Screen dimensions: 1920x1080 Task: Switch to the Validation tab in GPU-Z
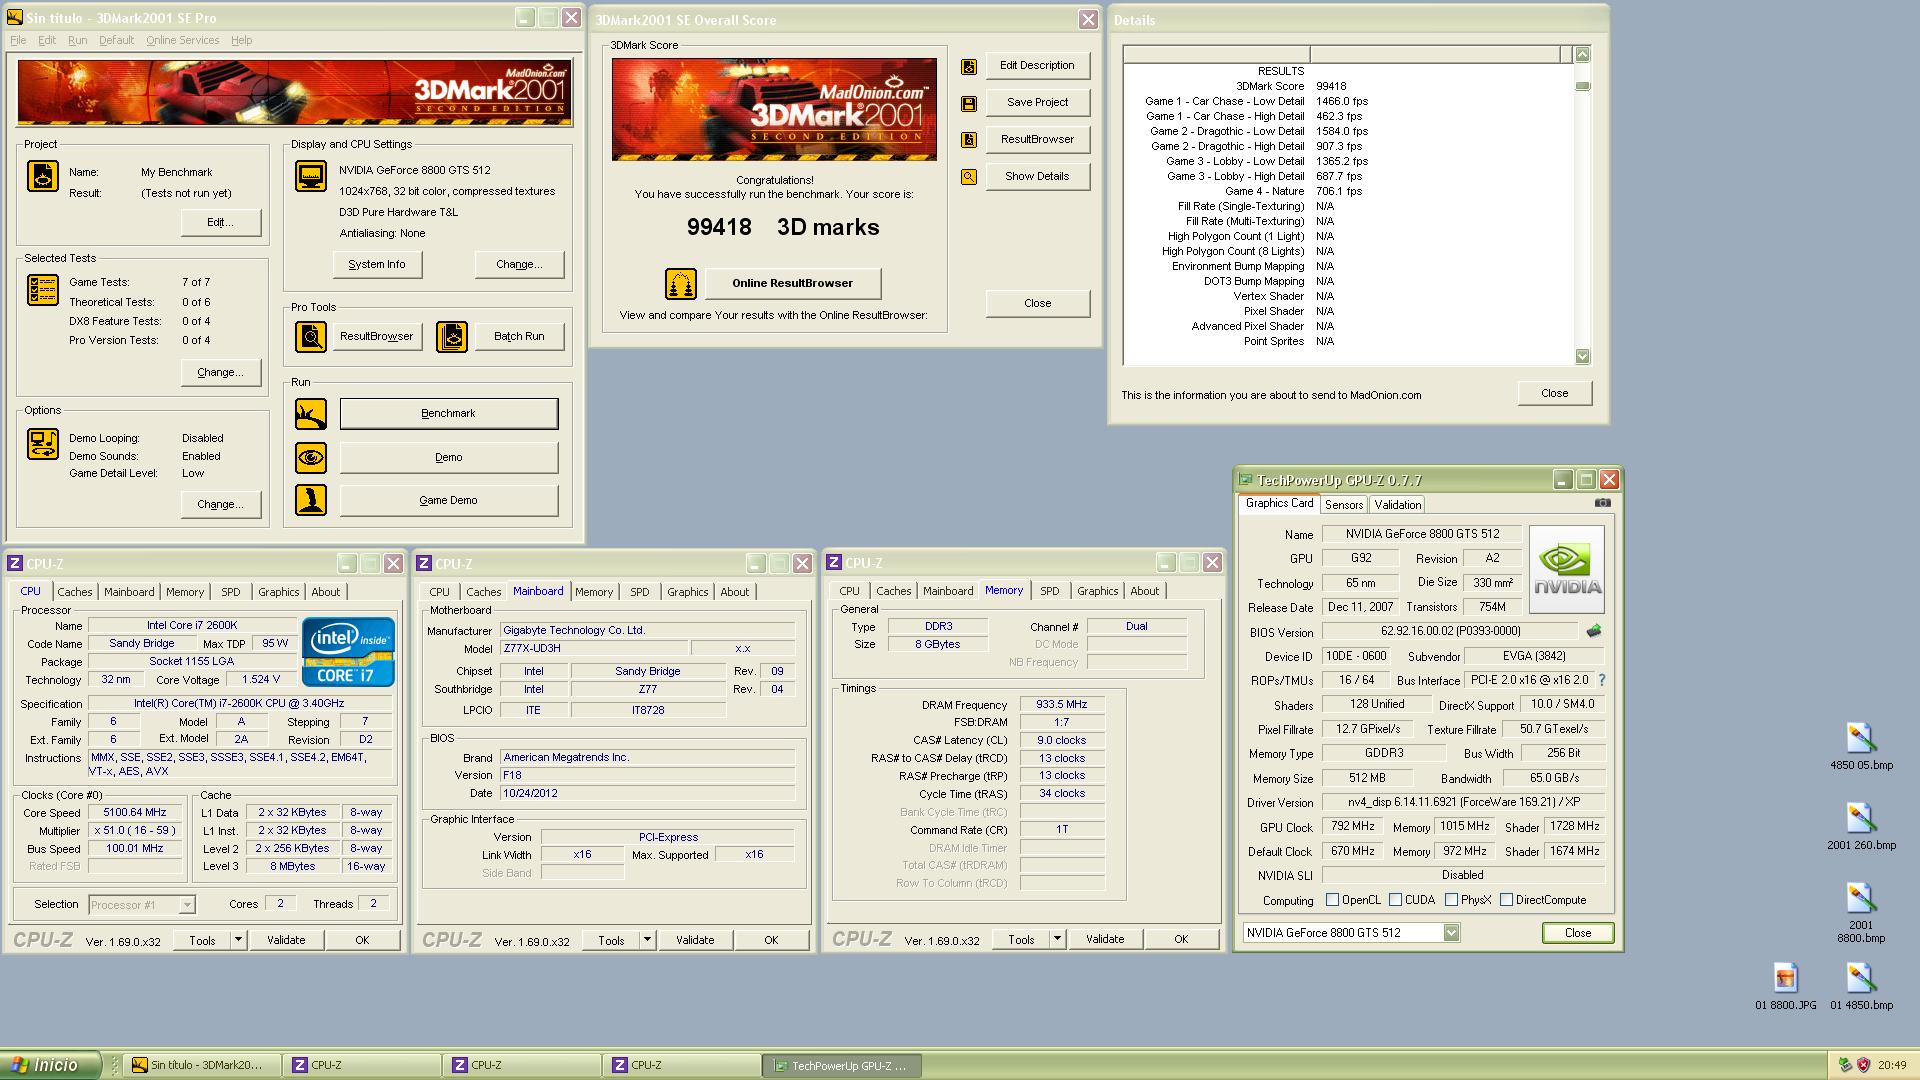click(x=1397, y=505)
